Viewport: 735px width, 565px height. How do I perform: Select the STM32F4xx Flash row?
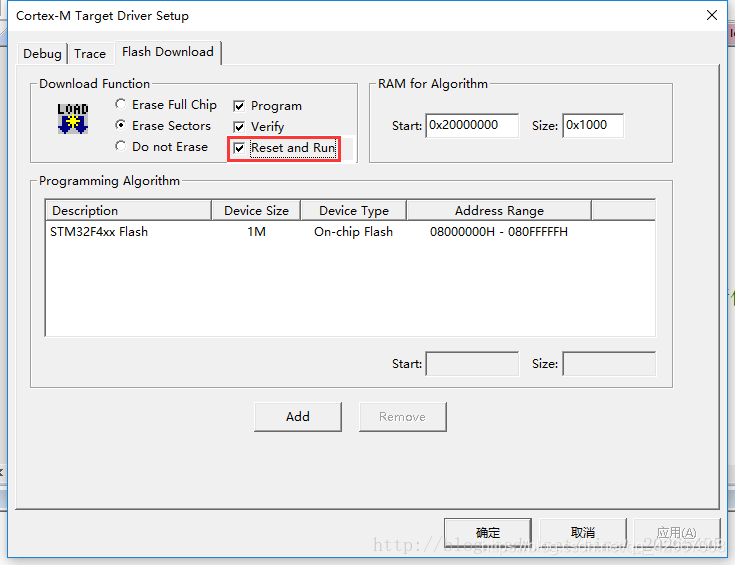coord(350,232)
